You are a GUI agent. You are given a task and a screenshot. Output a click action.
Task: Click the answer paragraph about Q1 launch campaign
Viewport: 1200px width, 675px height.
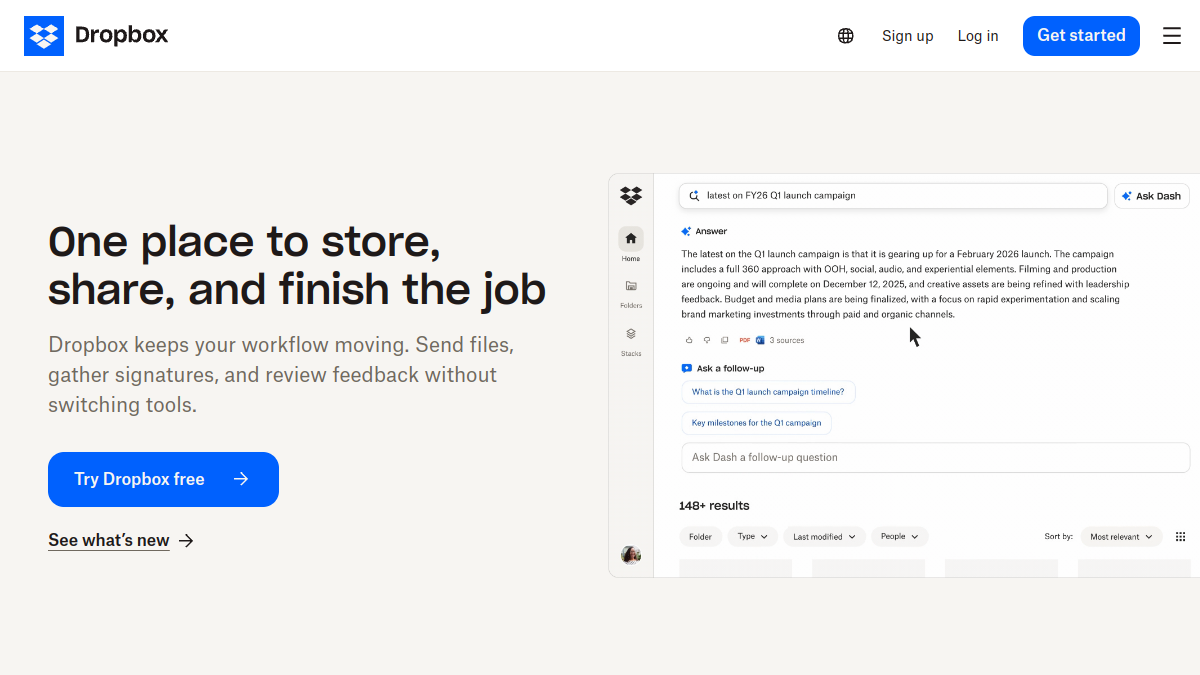(x=905, y=284)
